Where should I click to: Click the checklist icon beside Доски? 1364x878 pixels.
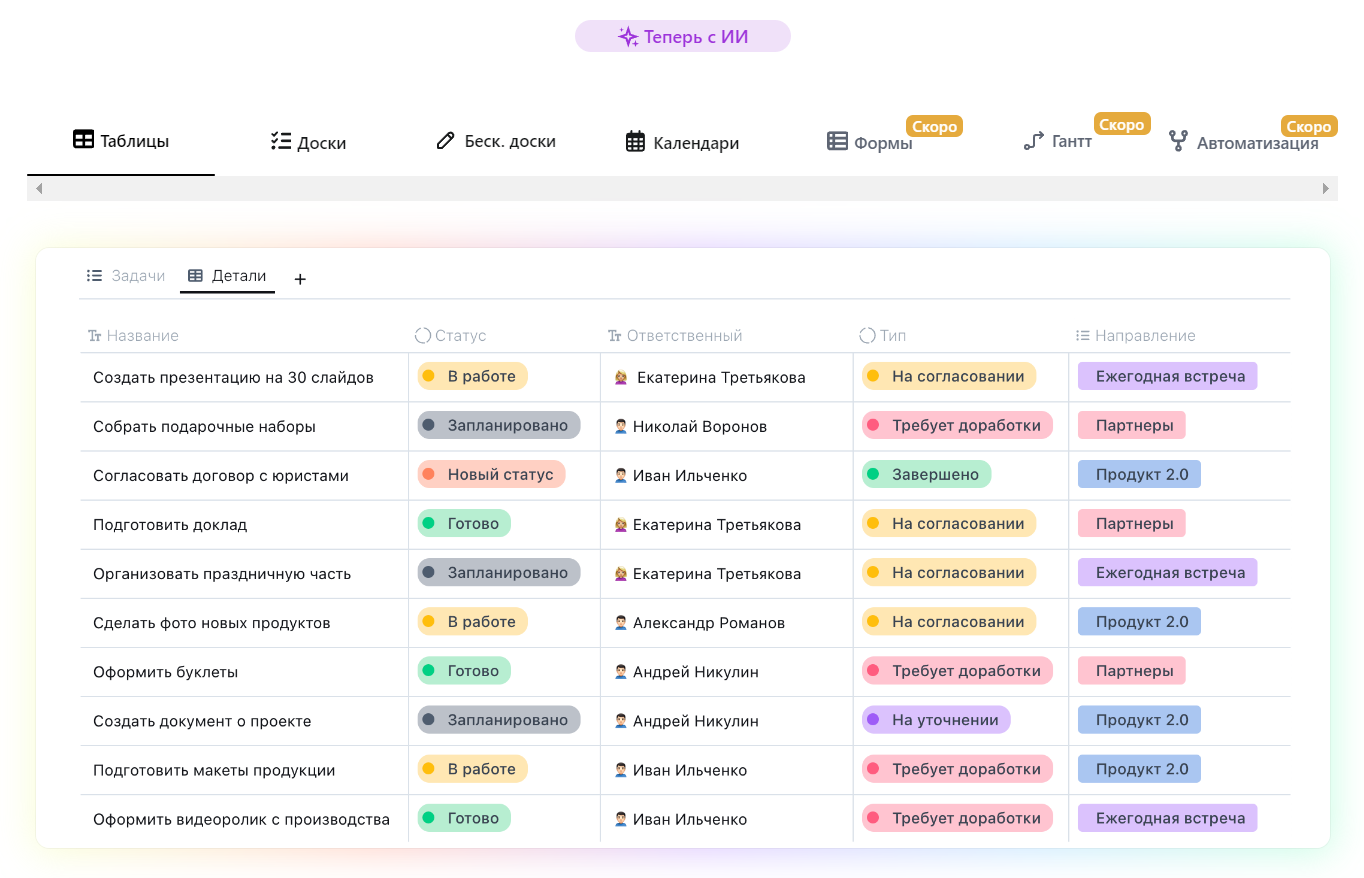(x=281, y=142)
